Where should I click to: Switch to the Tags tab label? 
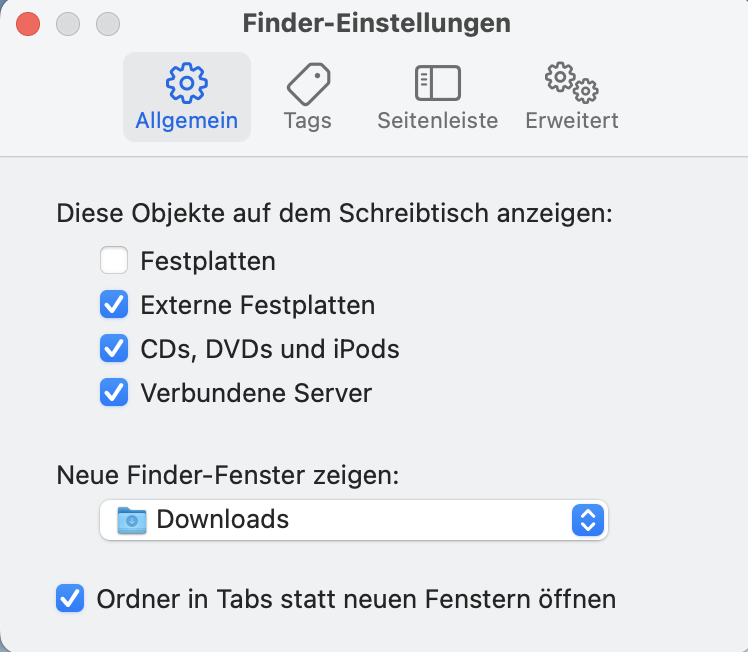point(307,121)
